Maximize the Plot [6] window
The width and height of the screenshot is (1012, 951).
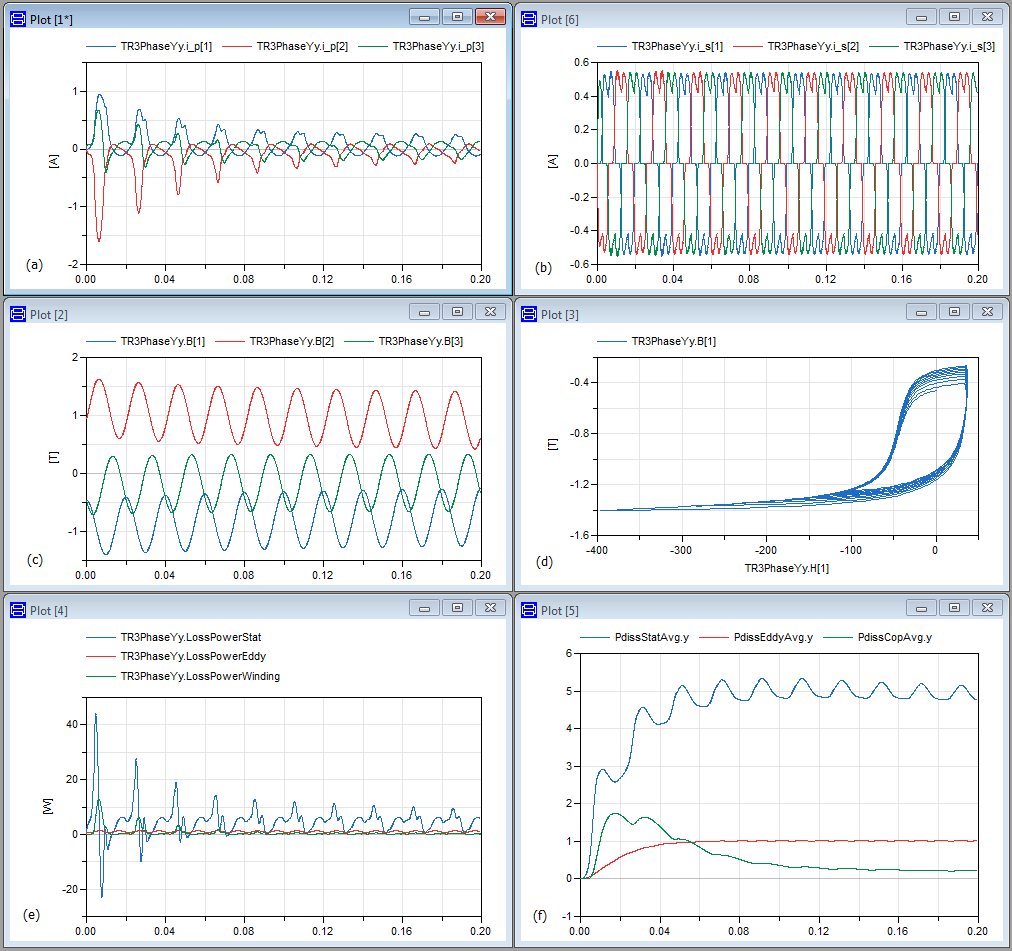[x=954, y=17]
